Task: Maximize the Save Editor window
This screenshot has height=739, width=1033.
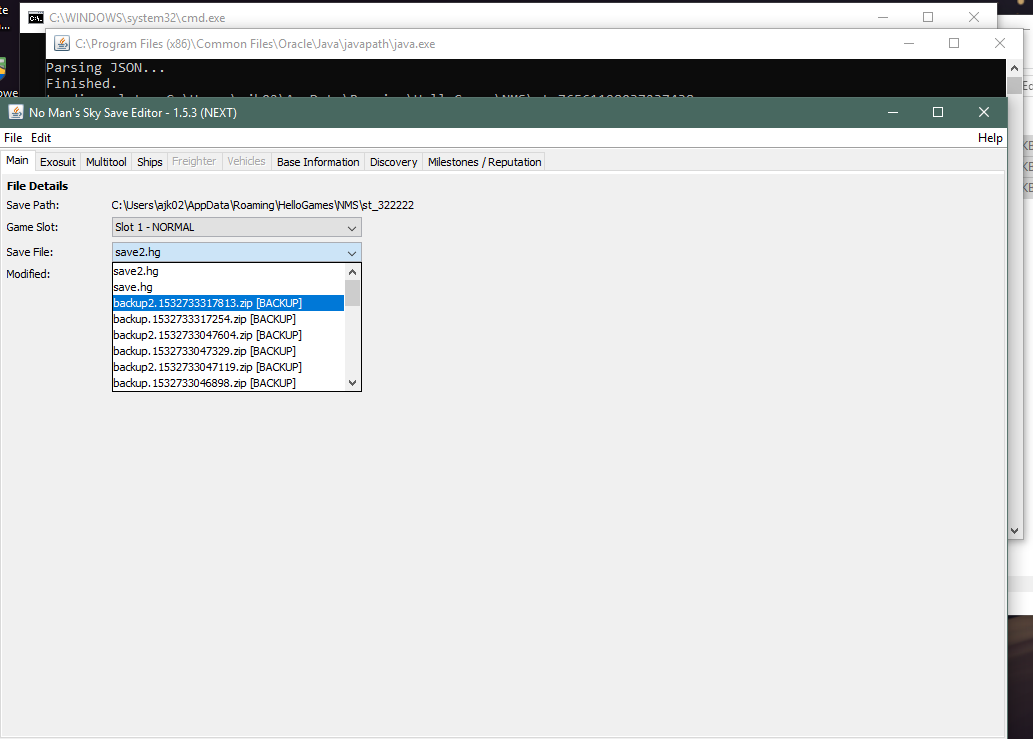Action: coord(938,113)
